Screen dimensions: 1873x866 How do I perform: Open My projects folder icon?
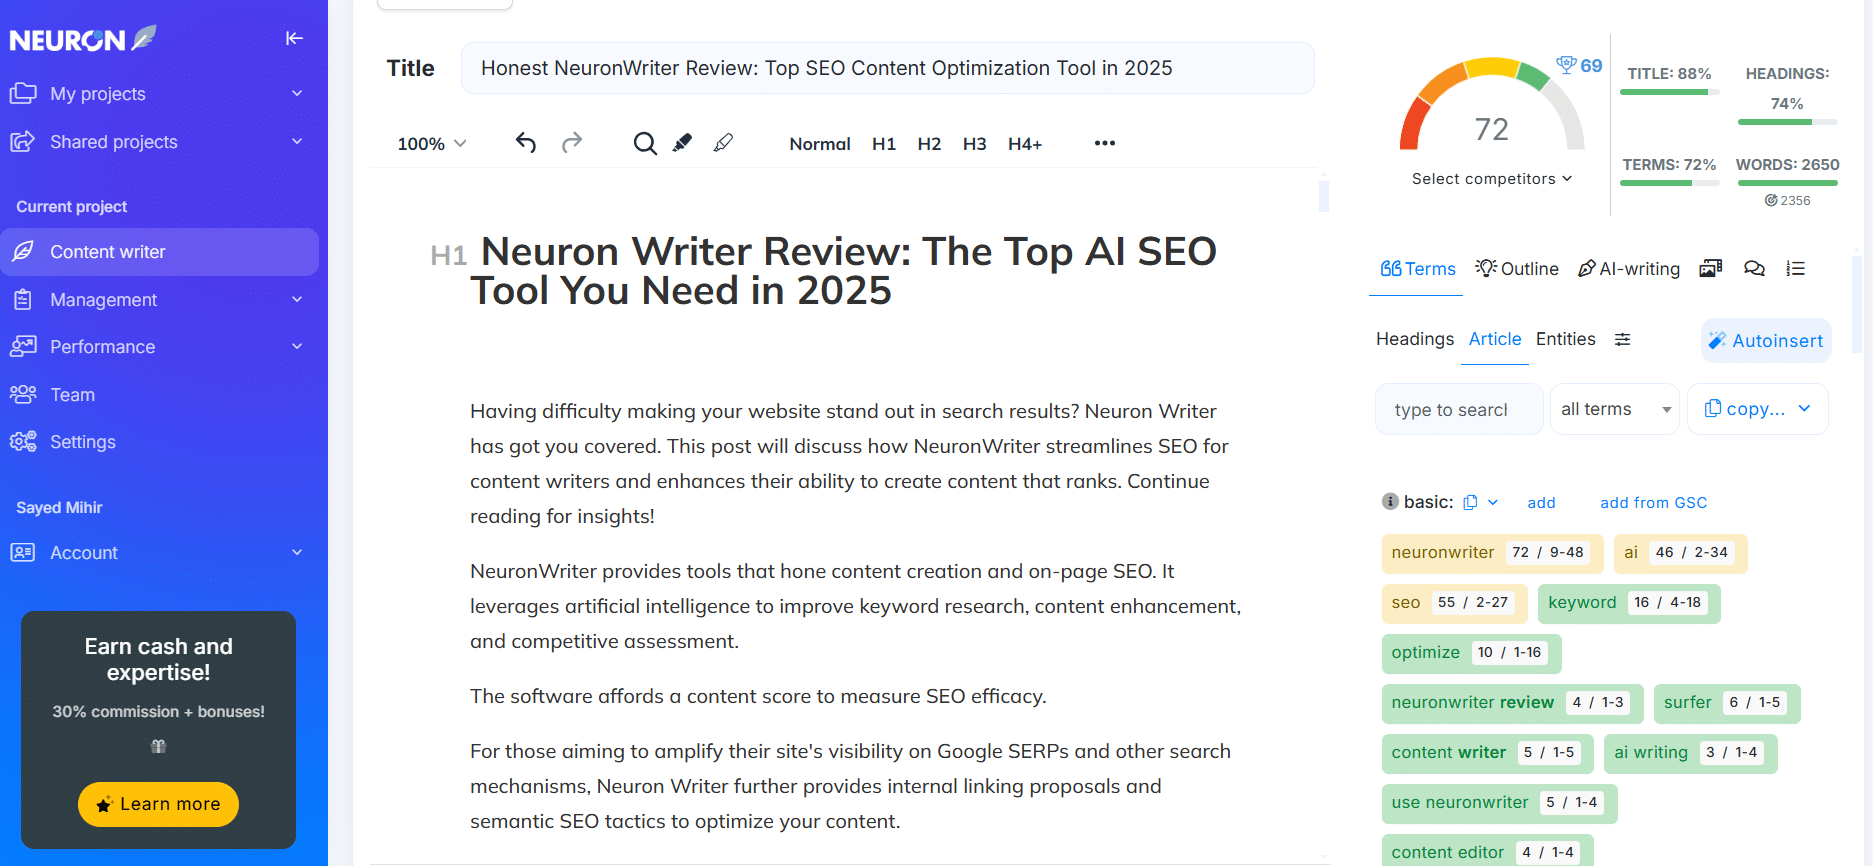click(x=23, y=93)
